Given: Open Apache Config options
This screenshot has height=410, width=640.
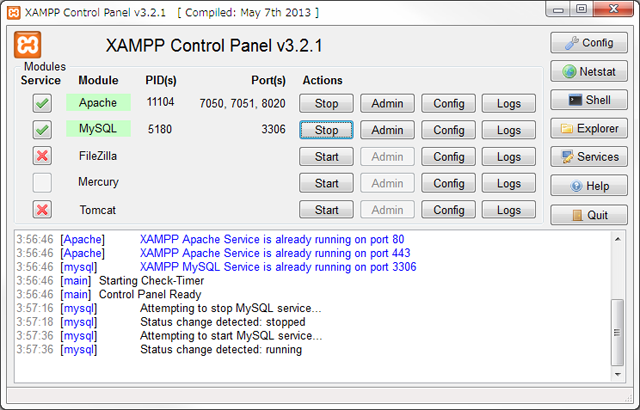Looking at the screenshot, I should pos(448,103).
